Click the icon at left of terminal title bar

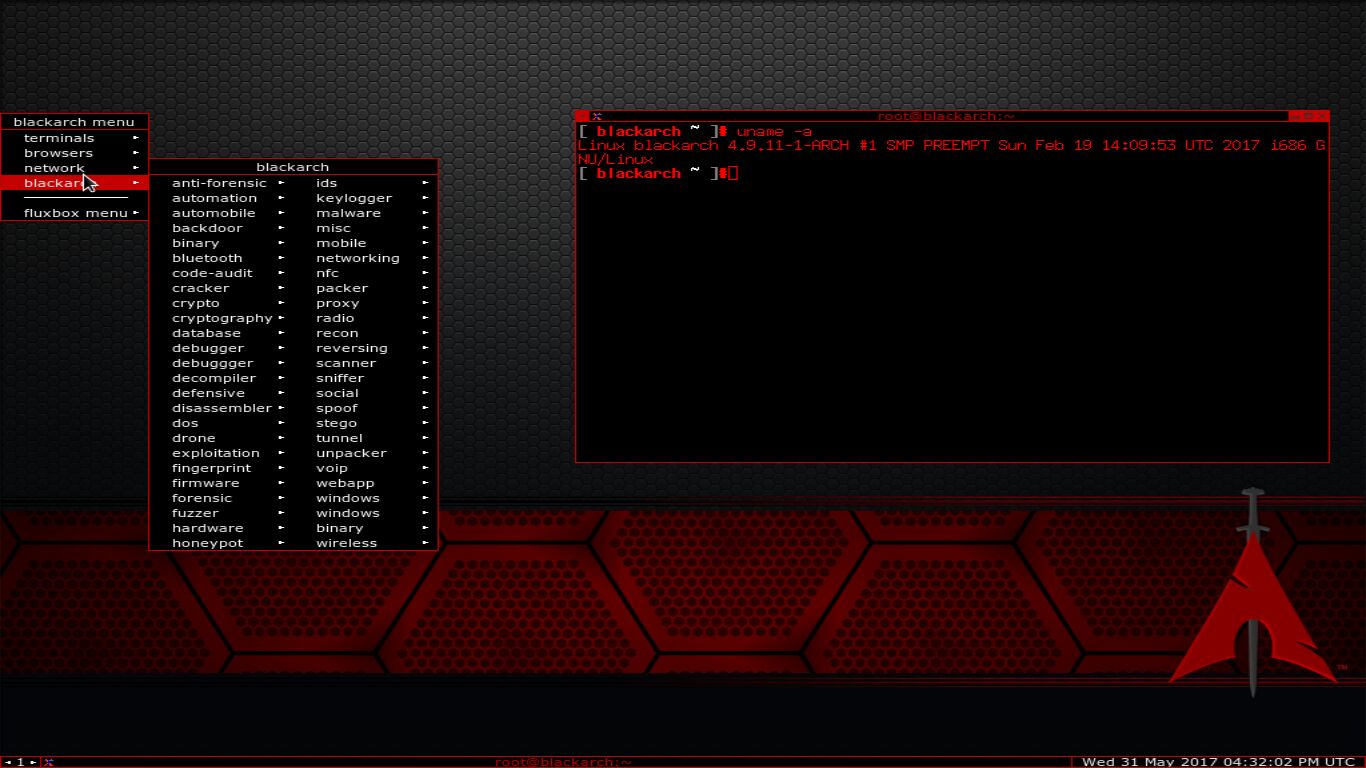tap(596, 116)
